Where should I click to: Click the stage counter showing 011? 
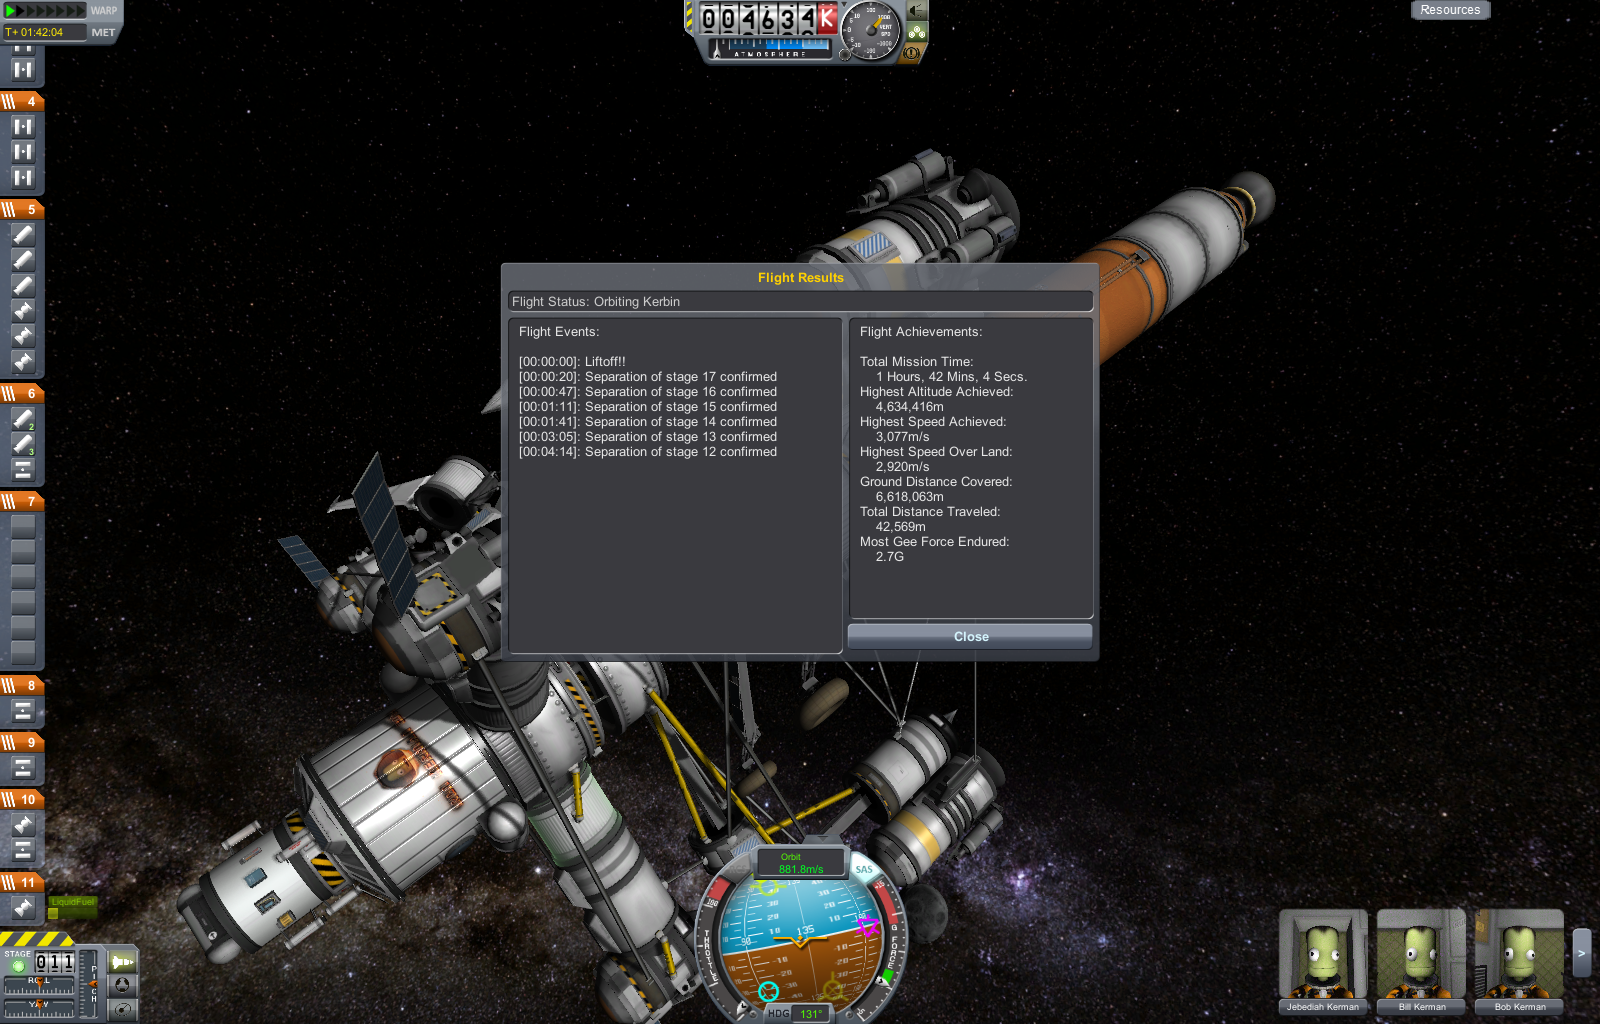pyautogui.click(x=54, y=962)
